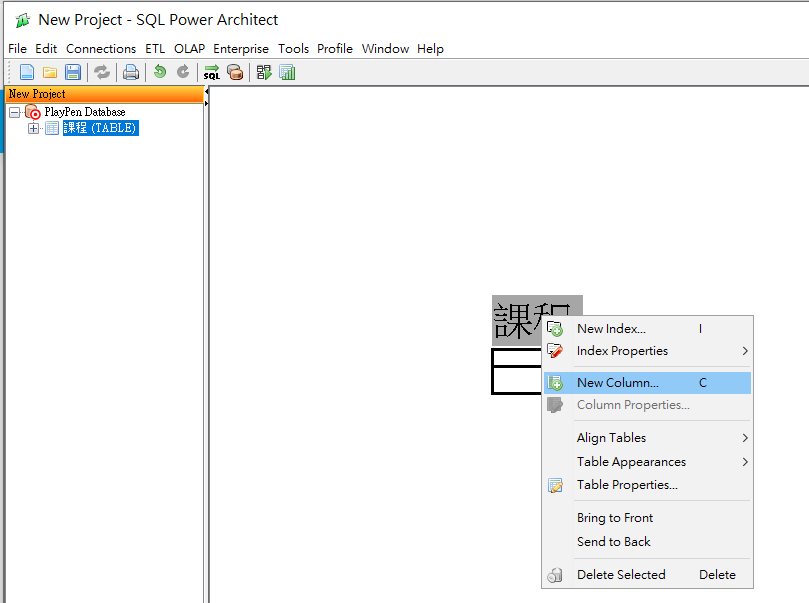Open the Profile chart toolbar icon
Image resolution: width=809 pixels, height=603 pixels.
(x=287, y=72)
